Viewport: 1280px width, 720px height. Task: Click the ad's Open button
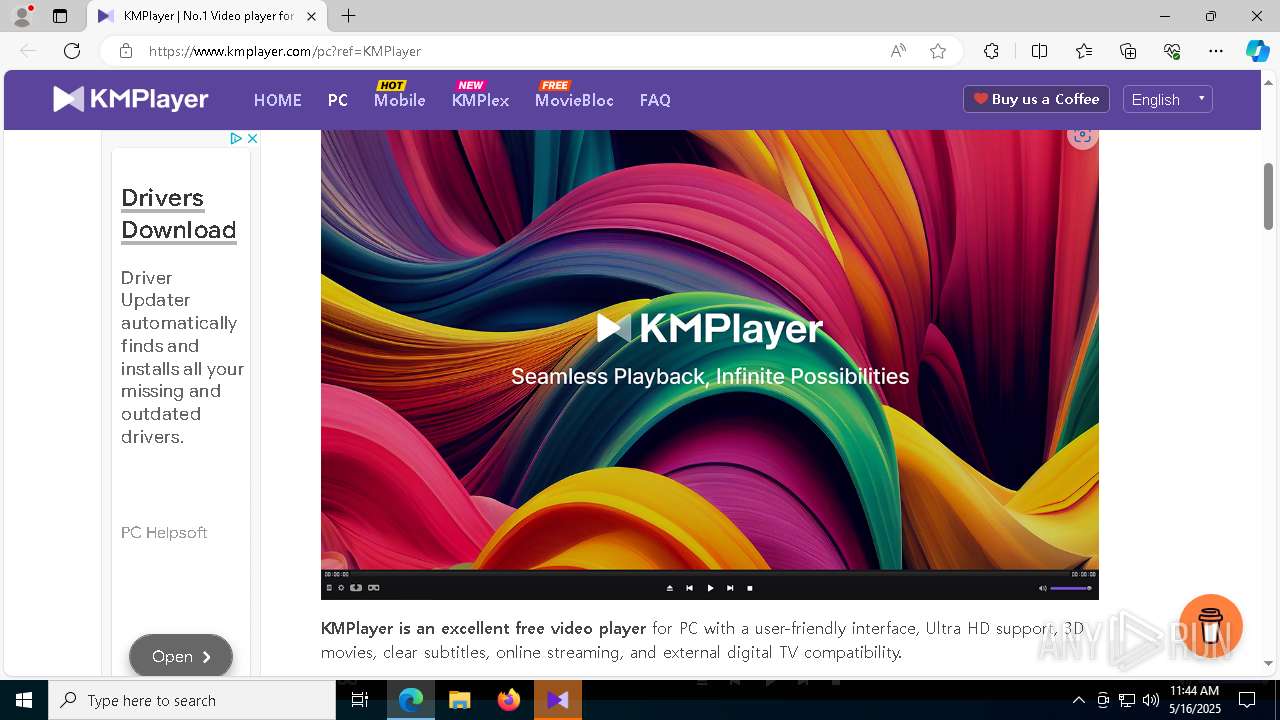181,656
